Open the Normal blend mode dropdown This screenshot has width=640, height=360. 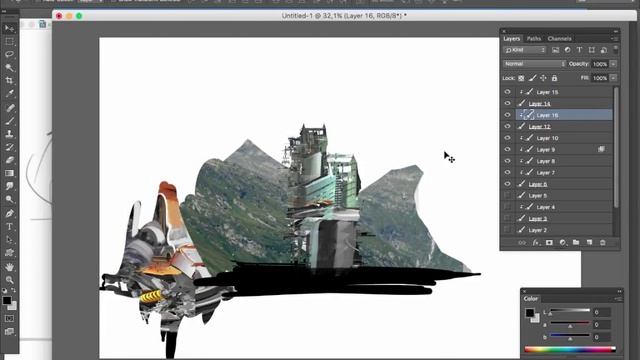pyautogui.click(x=534, y=64)
